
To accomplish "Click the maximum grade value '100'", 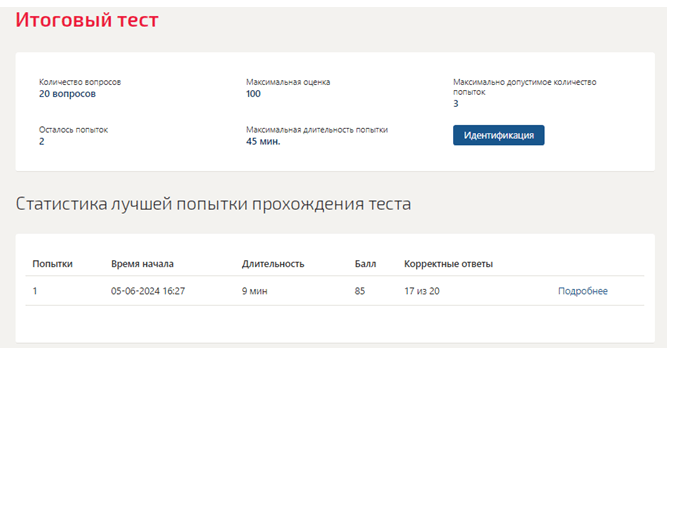I will (x=253, y=94).
